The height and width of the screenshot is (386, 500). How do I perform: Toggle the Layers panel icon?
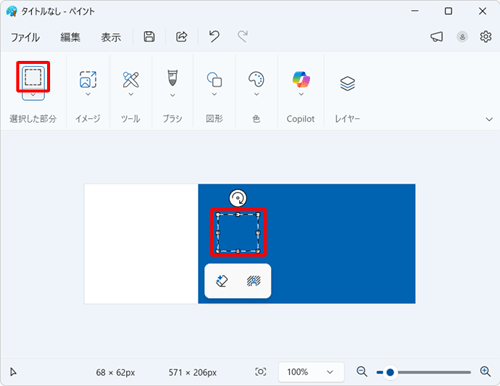pyautogui.click(x=347, y=83)
